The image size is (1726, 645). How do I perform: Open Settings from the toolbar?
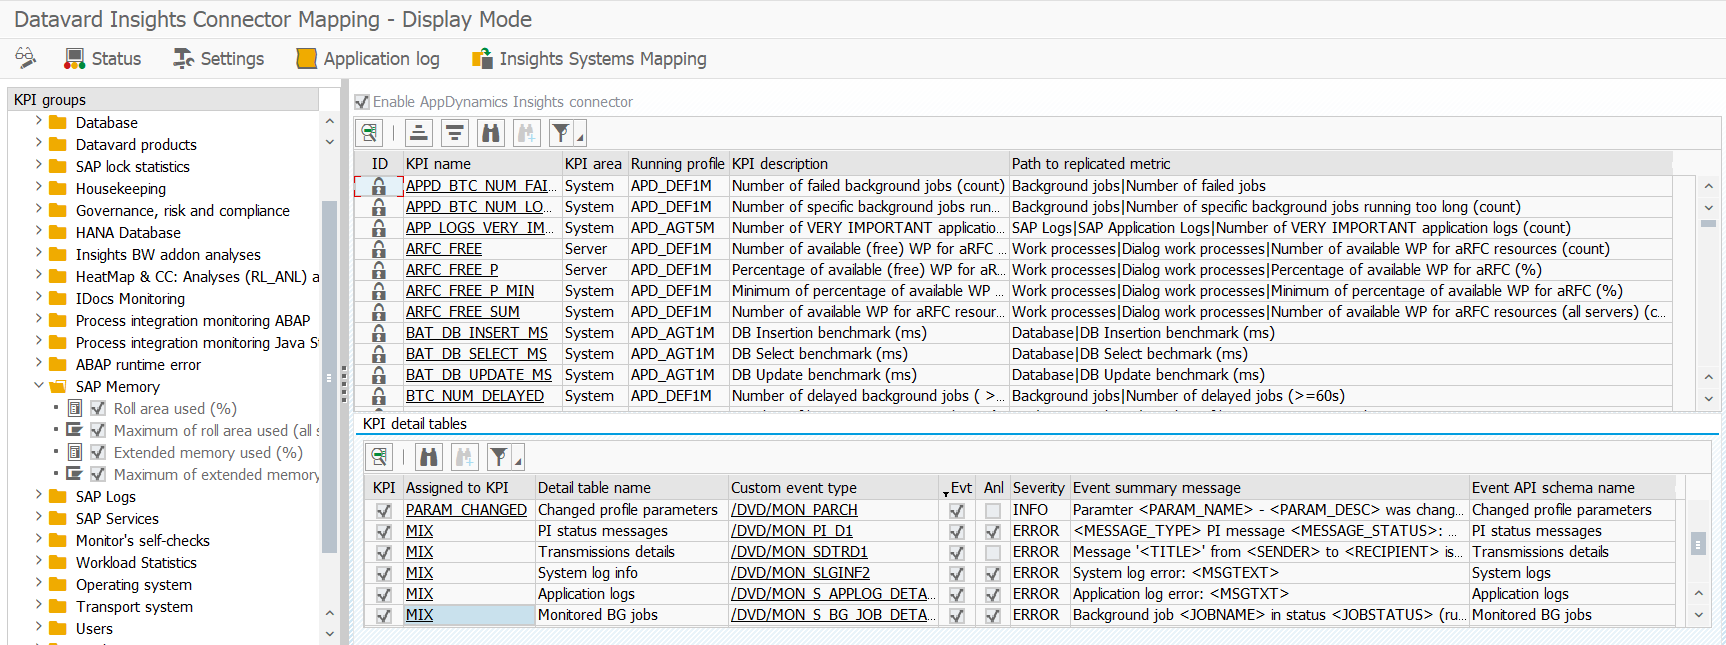point(219,59)
